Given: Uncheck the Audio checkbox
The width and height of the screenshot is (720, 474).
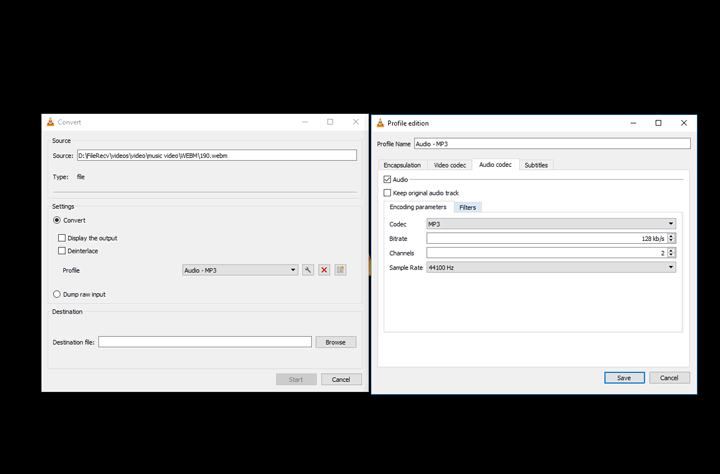Looking at the screenshot, I should point(387,180).
